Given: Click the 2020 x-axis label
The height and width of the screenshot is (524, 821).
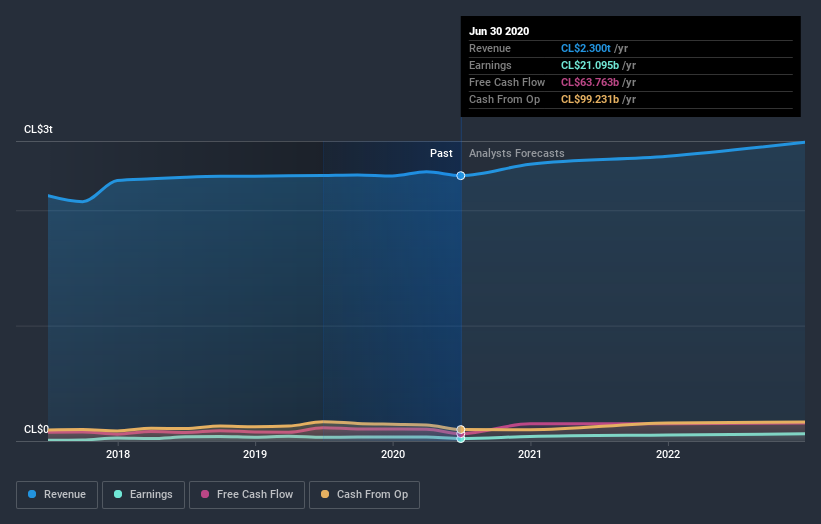Looking at the screenshot, I should pos(393,454).
